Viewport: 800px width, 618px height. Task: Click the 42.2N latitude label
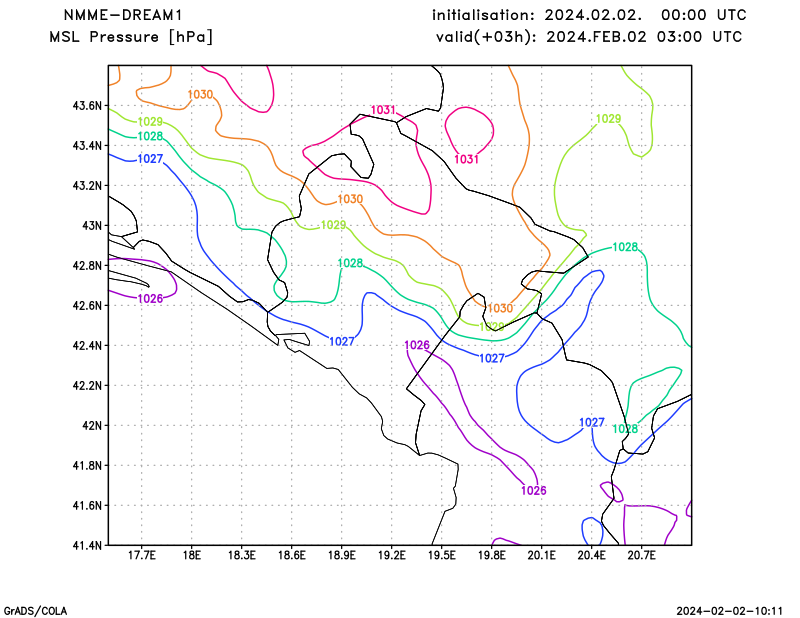[87, 385]
